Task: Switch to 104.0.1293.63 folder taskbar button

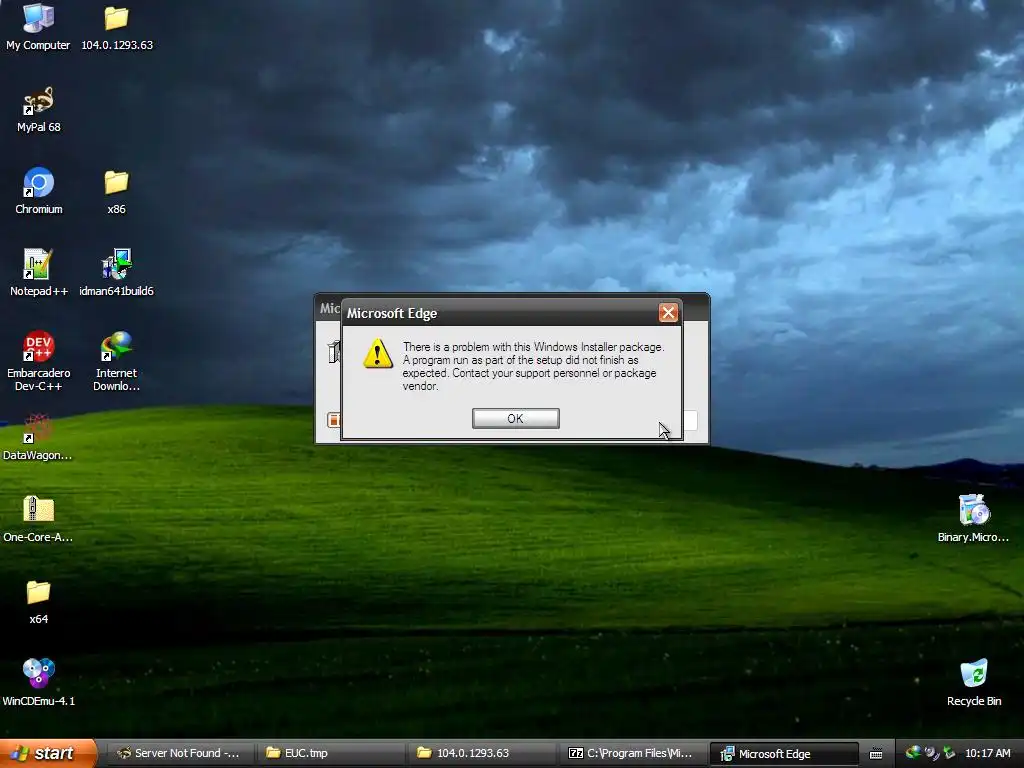Action: click(483, 753)
